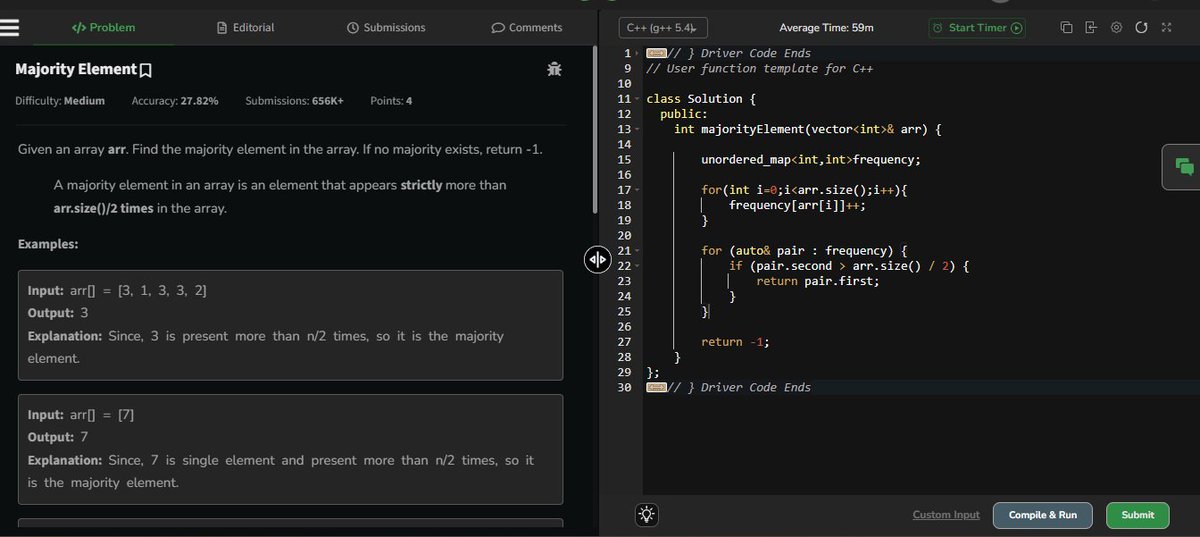Copy code with the copy icon
The image size is (1200, 537).
[1066, 27]
